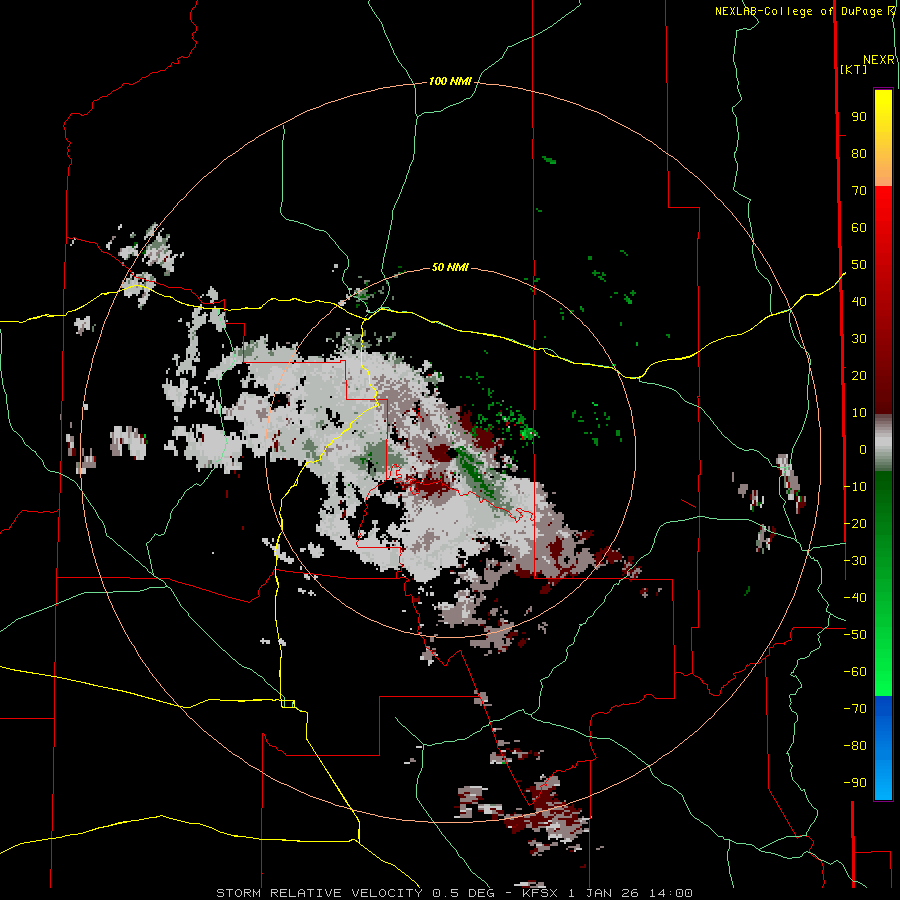Click the "-60" scale value
The width and height of the screenshot is (900, 900).
click(855, 672)
